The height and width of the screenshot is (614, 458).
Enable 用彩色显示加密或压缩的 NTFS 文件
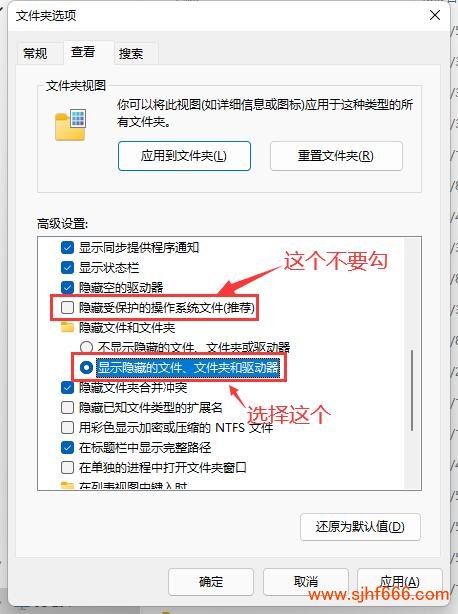[x=67, y=428]
